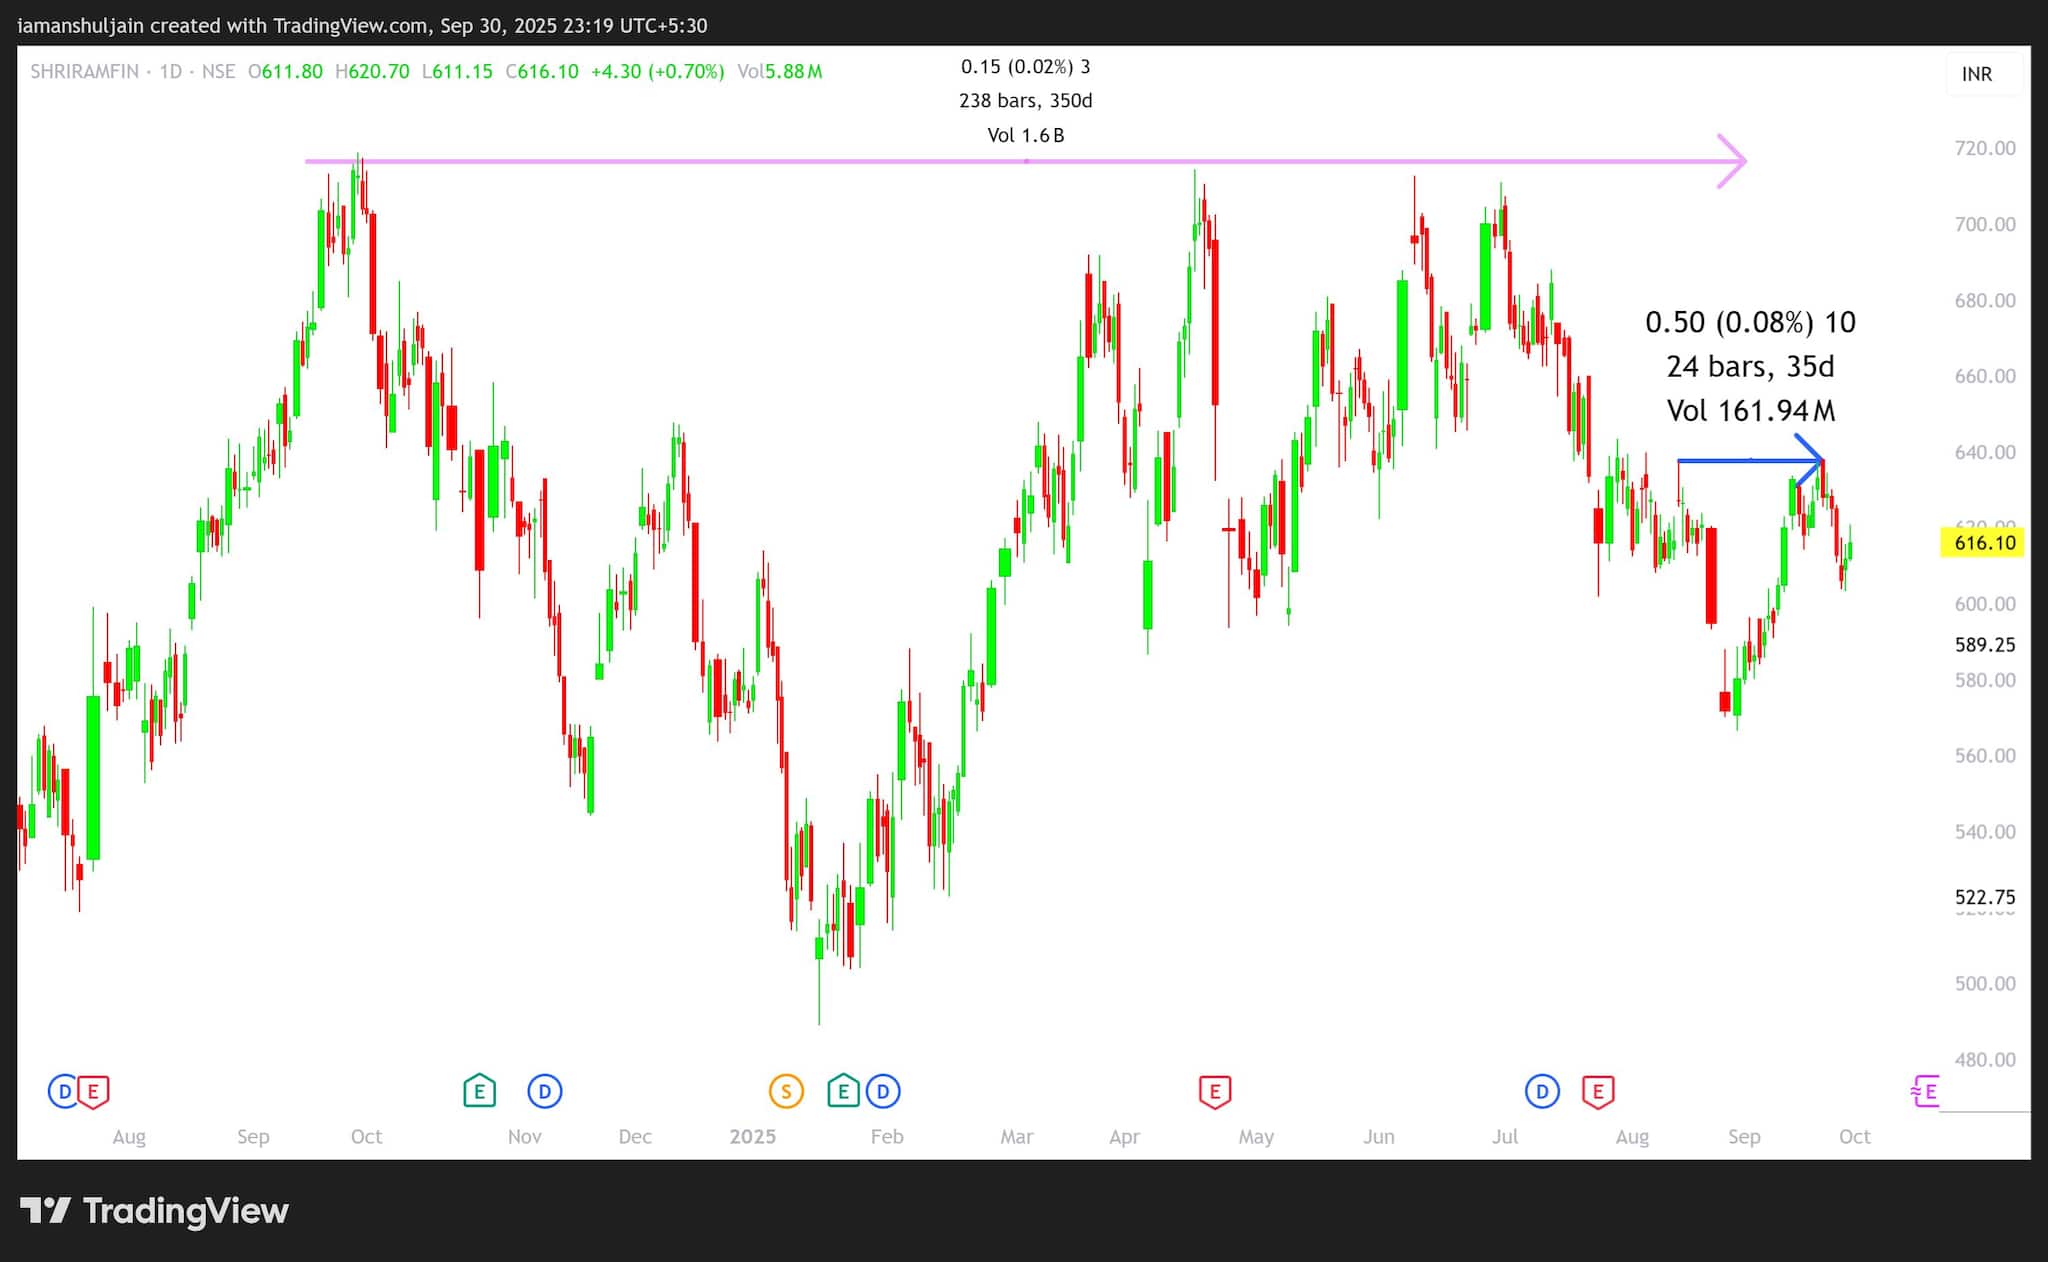
Task: Click the leftmost red E earnings marker
Action: pyautogui.click(x=93, y=1091)
